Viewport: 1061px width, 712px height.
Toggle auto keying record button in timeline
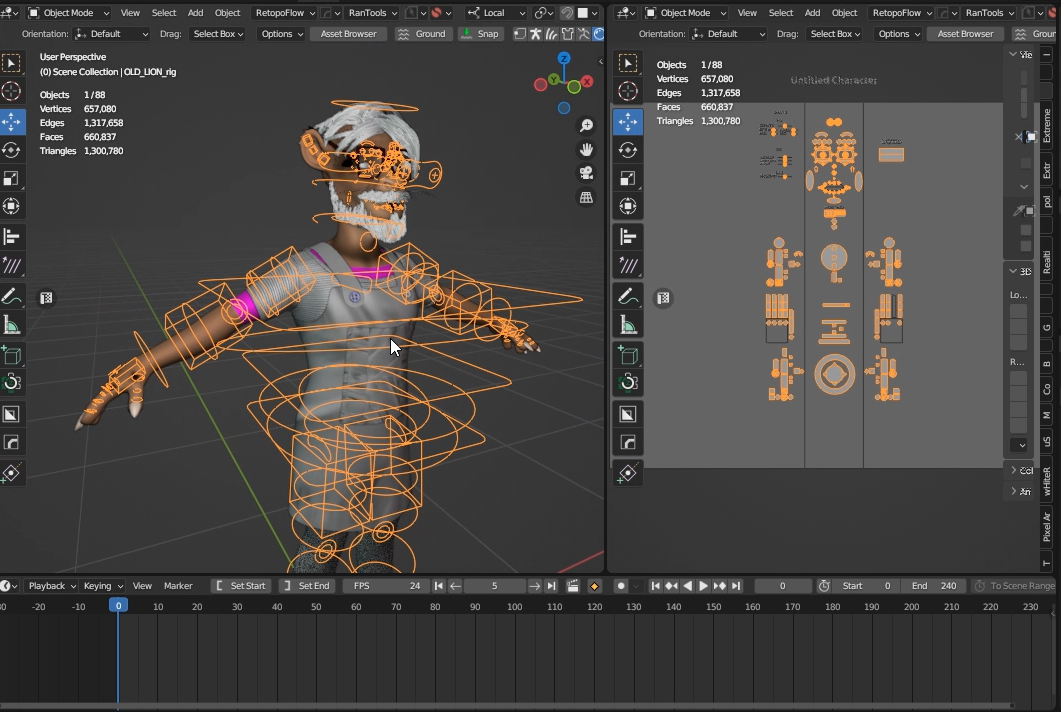621,586
